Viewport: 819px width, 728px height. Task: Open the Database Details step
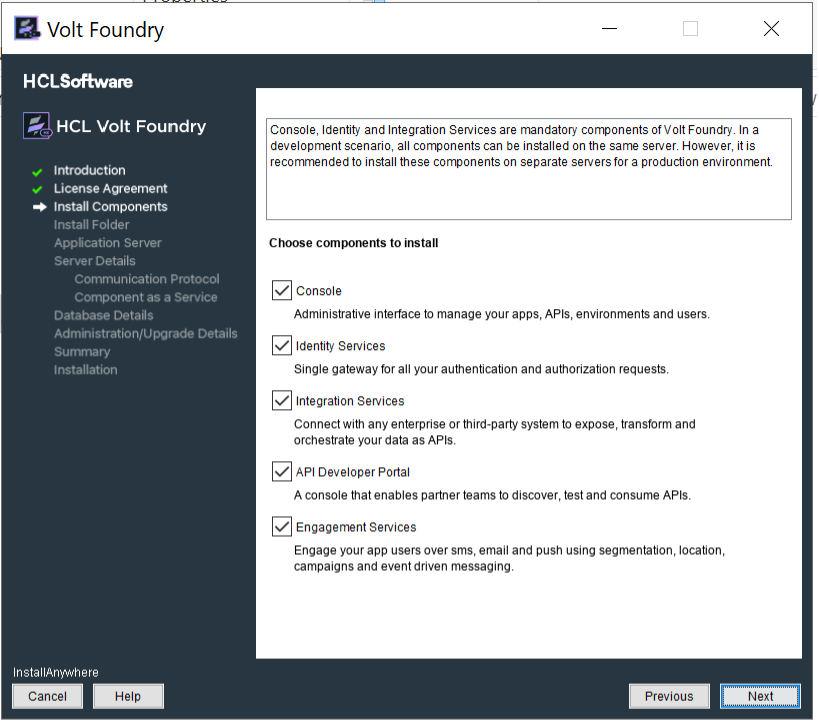pyautogui.click(x=103, y=315)
